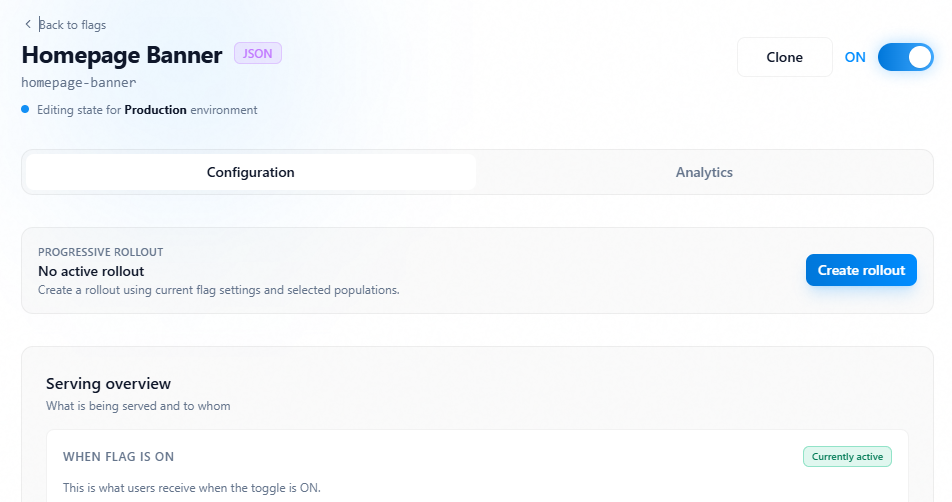Click the back chevron arrow icon
The image size is (952, 502).
coord(27,24)
